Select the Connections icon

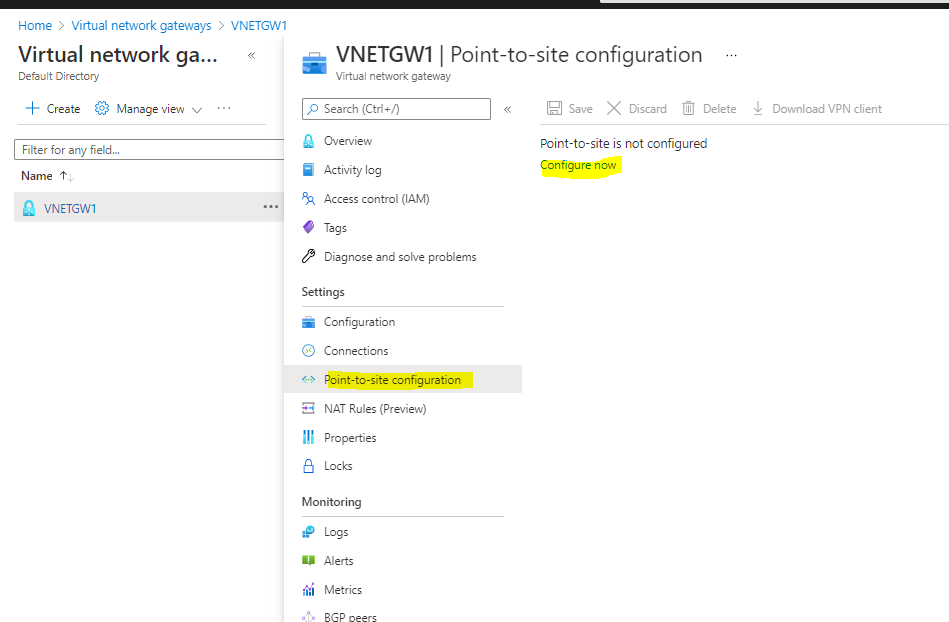(x=308, y=350)
